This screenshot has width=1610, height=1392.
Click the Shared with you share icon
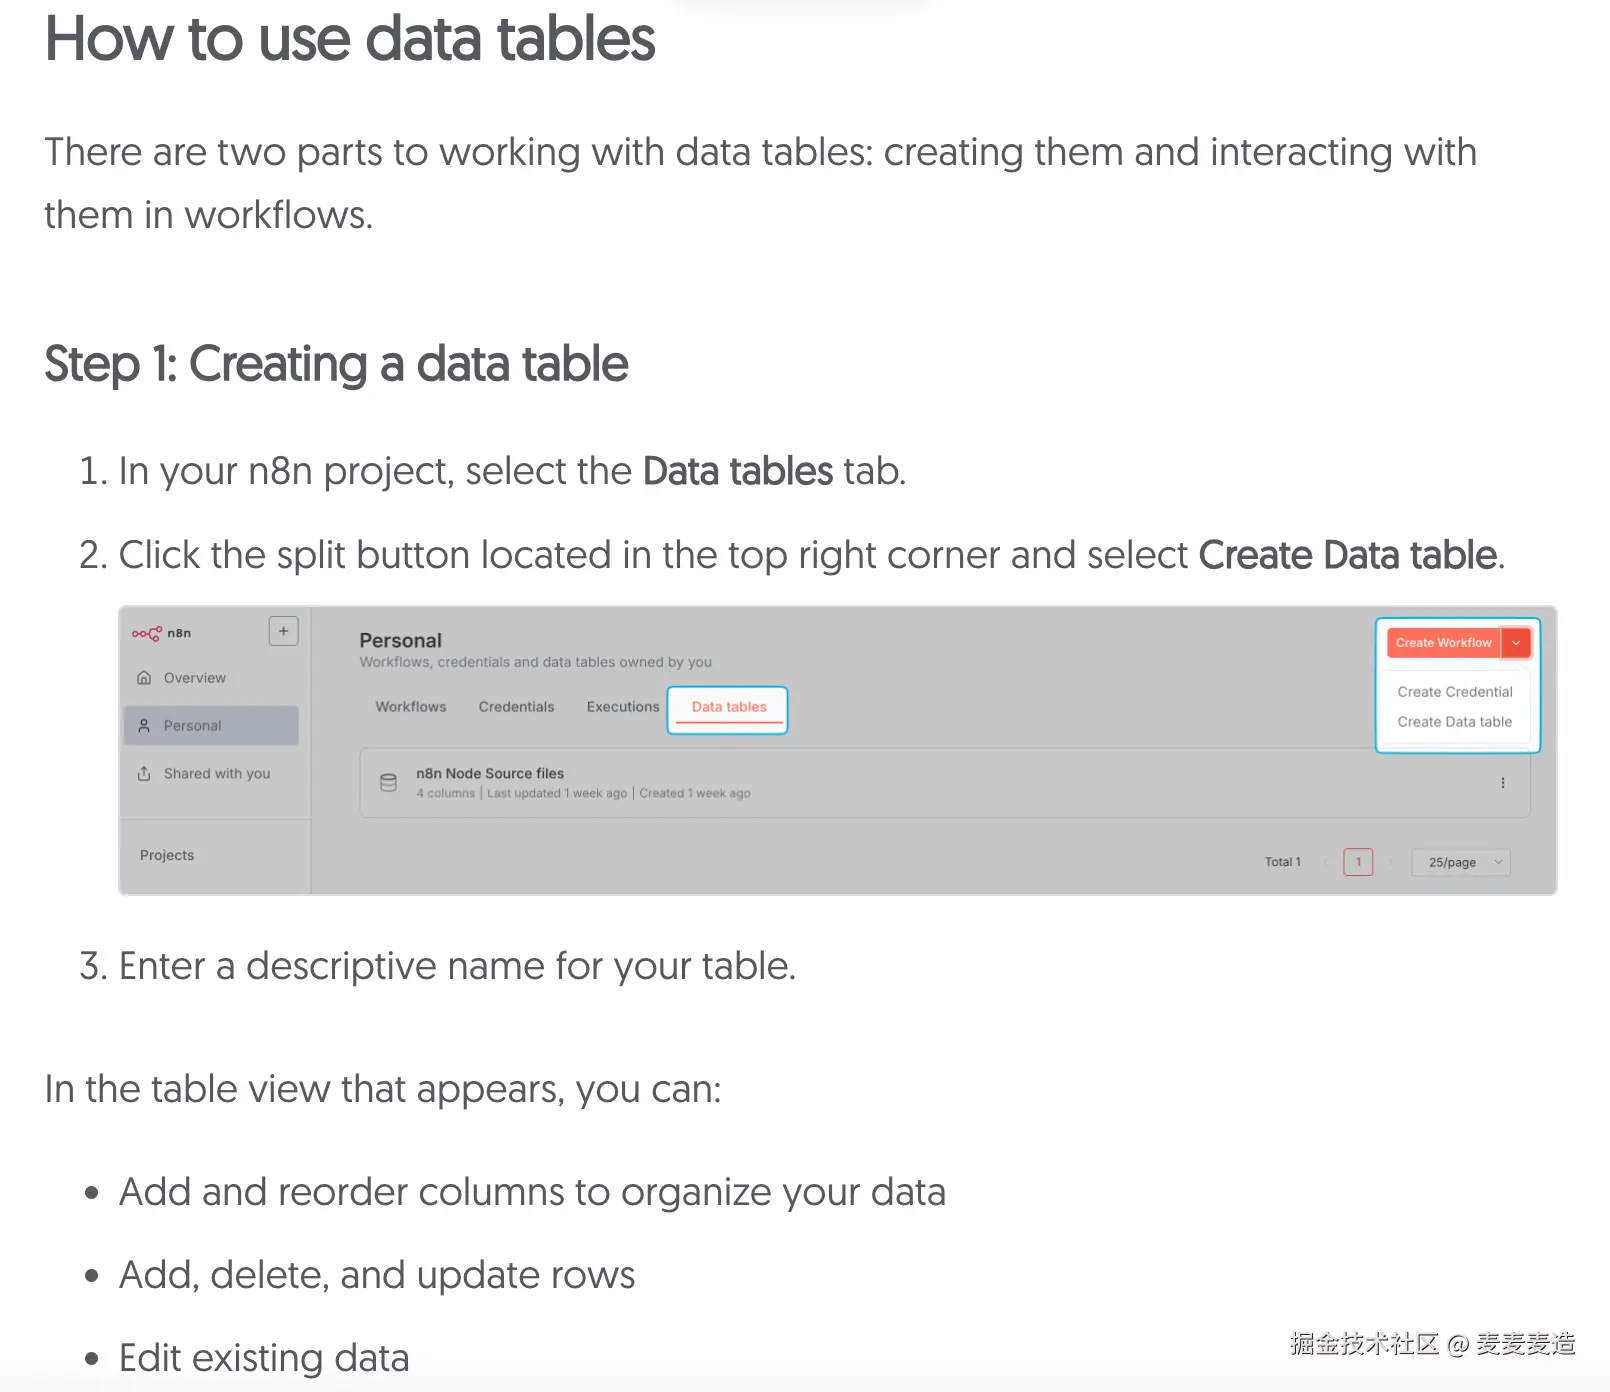144,774
